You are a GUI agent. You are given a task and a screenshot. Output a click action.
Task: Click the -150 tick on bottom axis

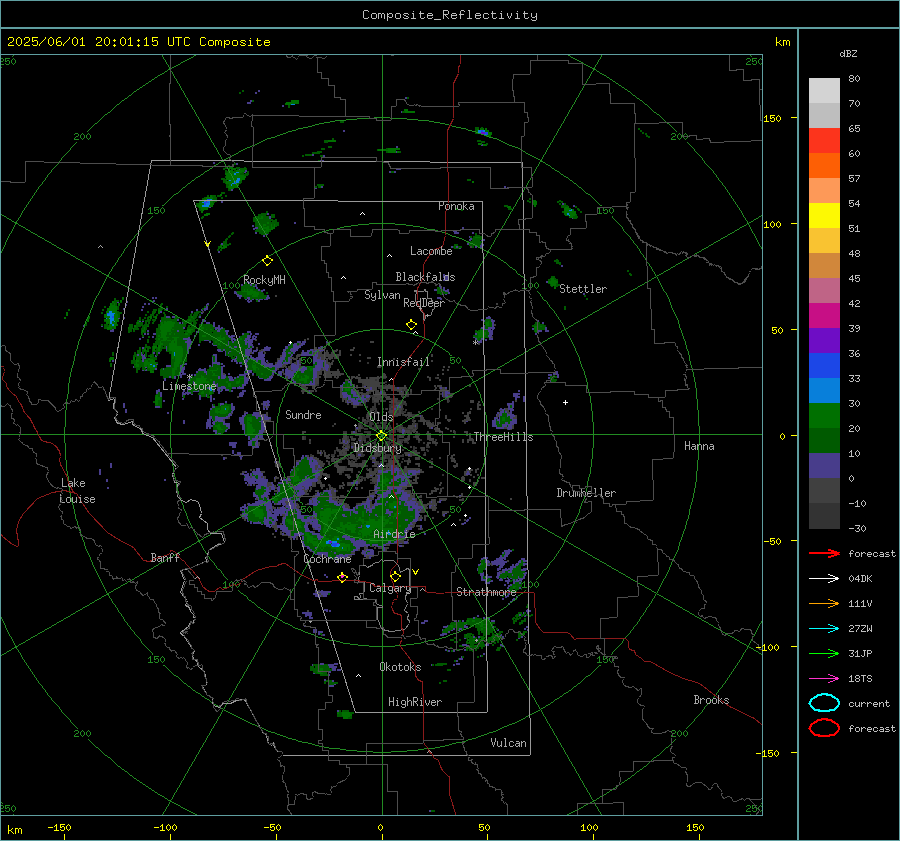click(x=59, y=827)
